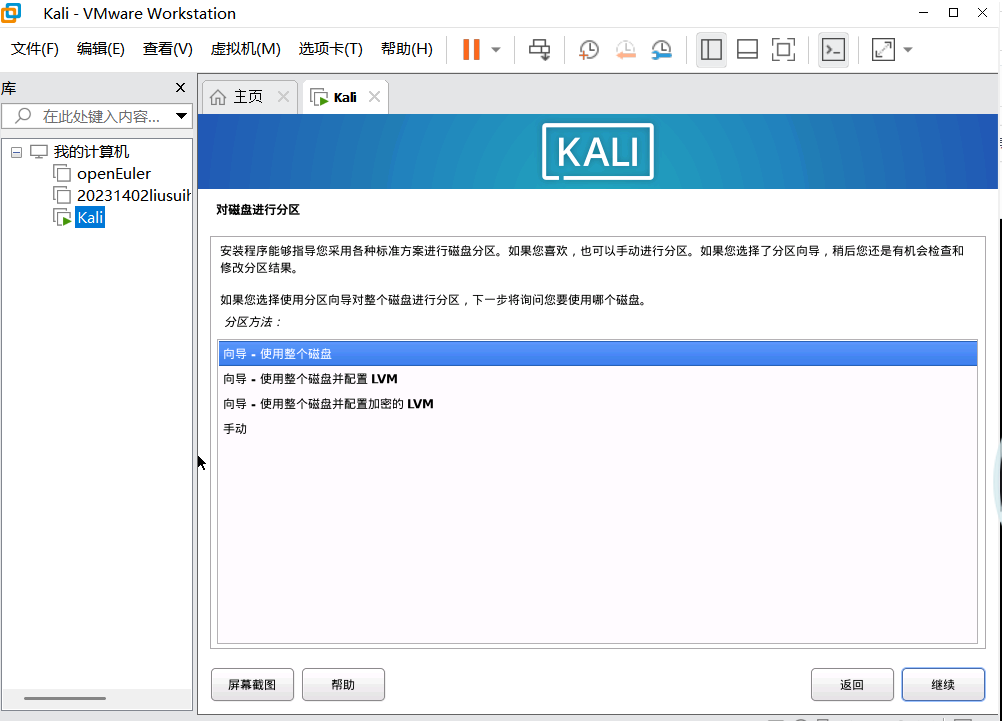Switch to the Kali tab
This screenshot has width=1002, height=721.
pos(345,97)
